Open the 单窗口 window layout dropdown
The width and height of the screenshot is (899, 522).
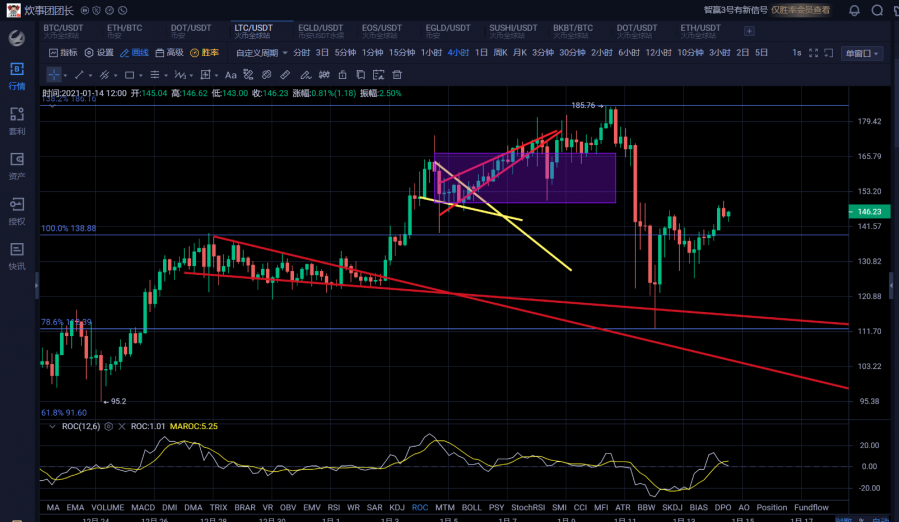(x=862, y=53)
